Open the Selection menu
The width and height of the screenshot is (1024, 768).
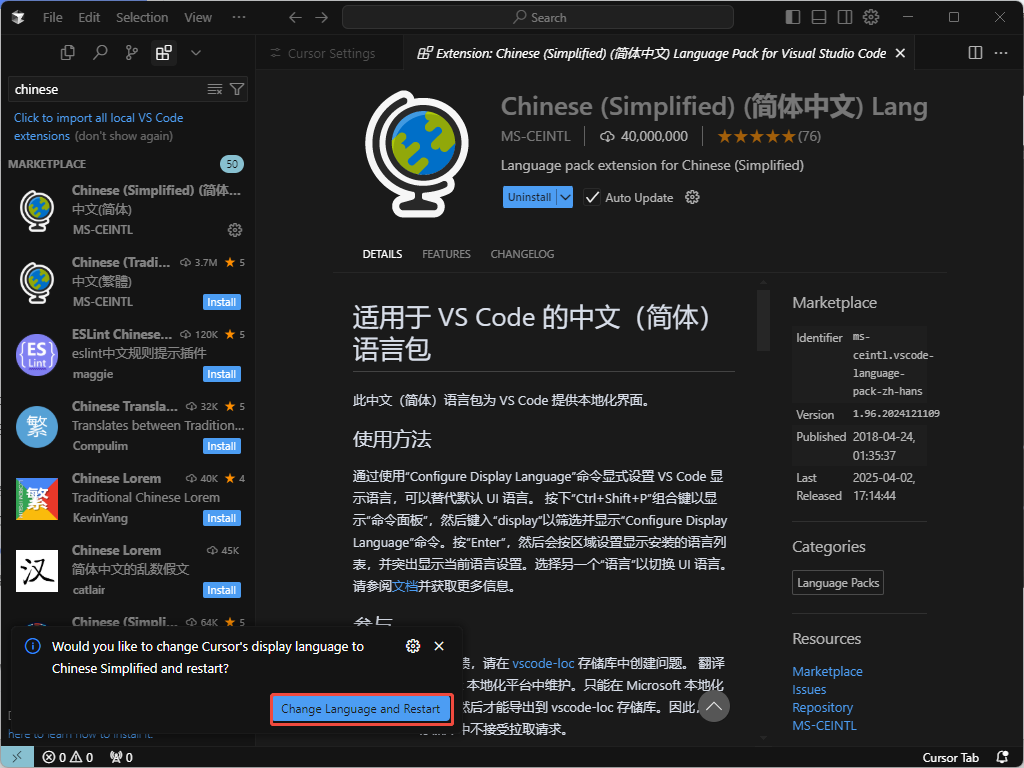(x=142, y=18)
